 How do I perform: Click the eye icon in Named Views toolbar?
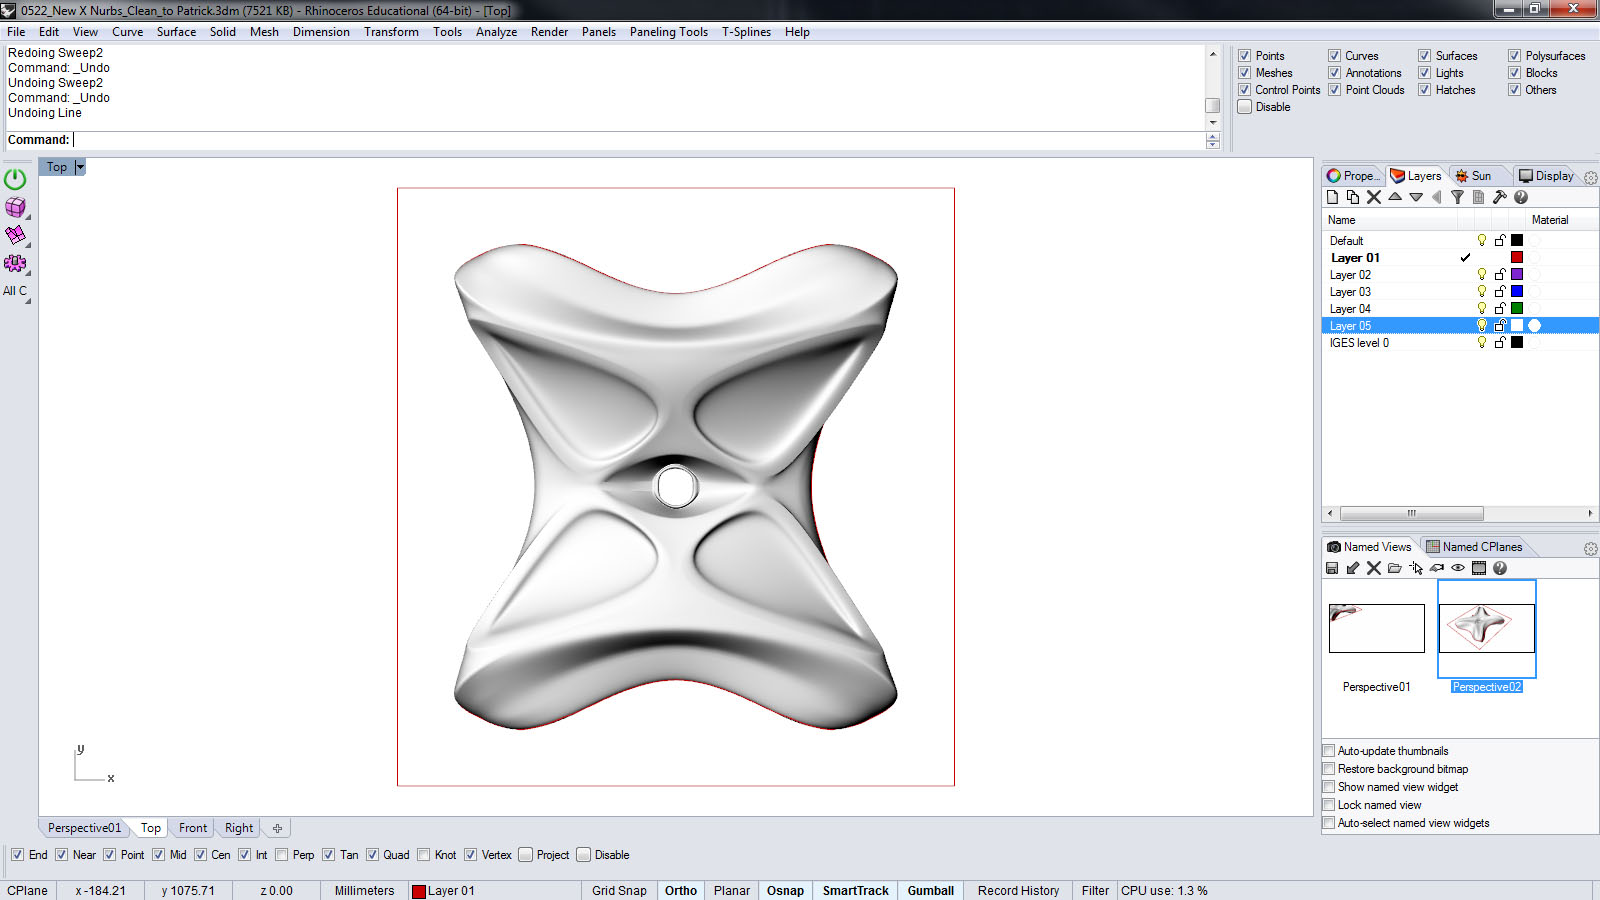[x=1458, y=568]
